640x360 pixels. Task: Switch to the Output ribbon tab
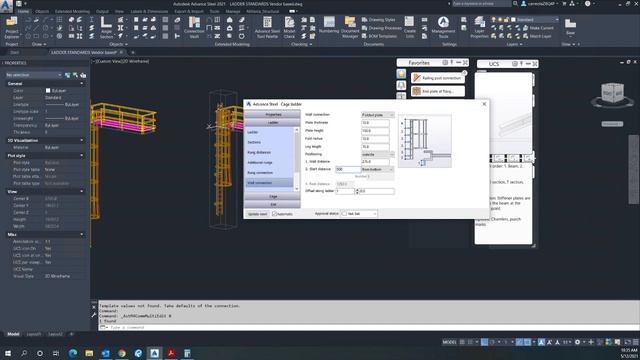click(x=102, y=11)
